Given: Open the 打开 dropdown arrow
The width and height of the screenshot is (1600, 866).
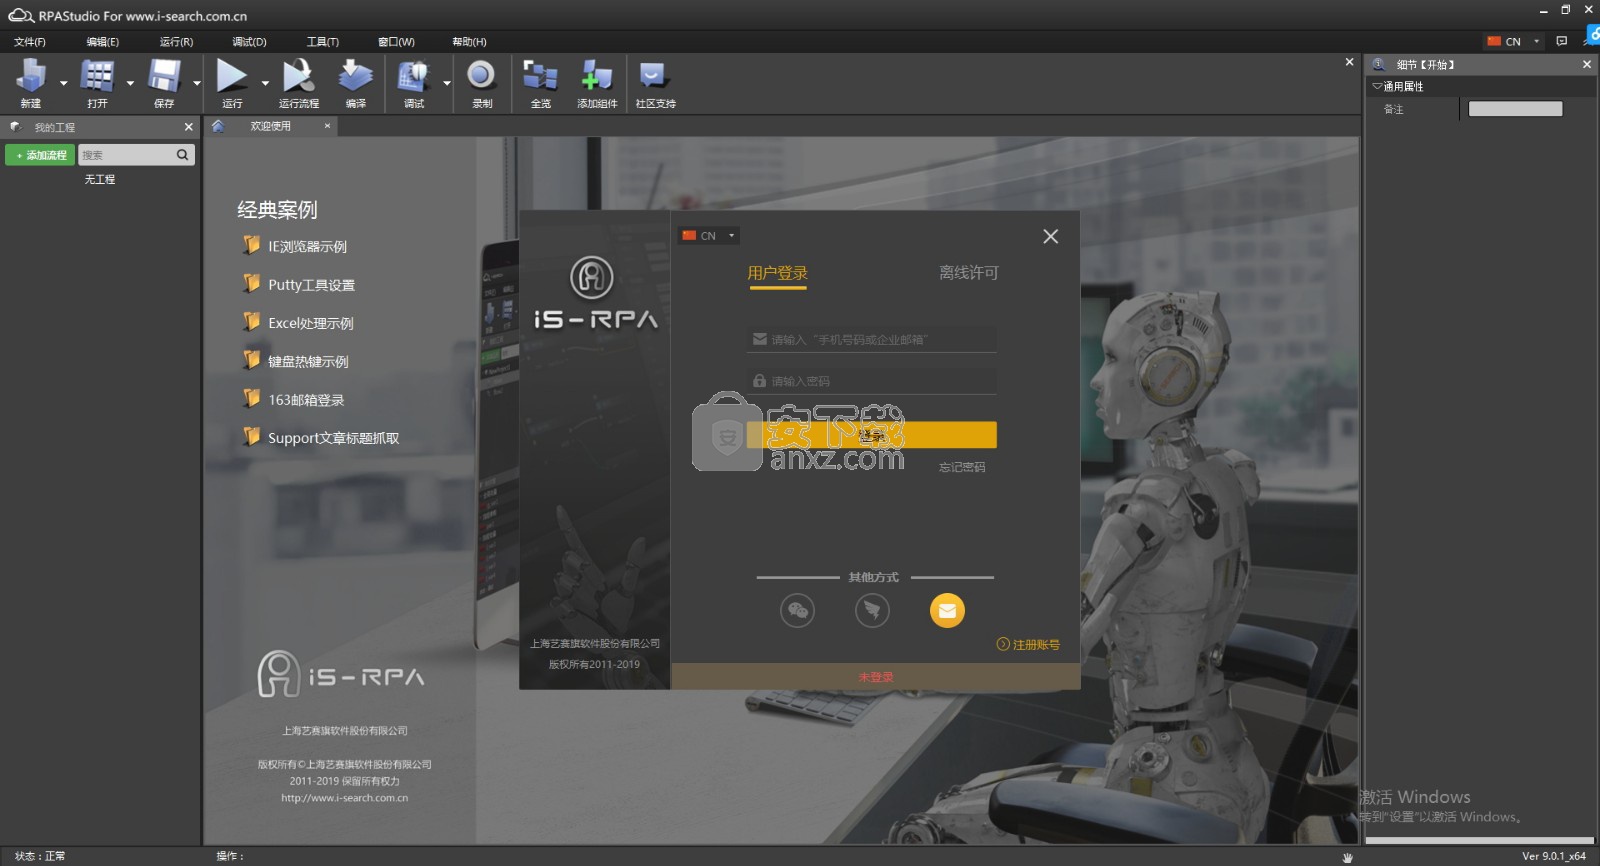Looking at the screenshot, I should click(130, 83).
